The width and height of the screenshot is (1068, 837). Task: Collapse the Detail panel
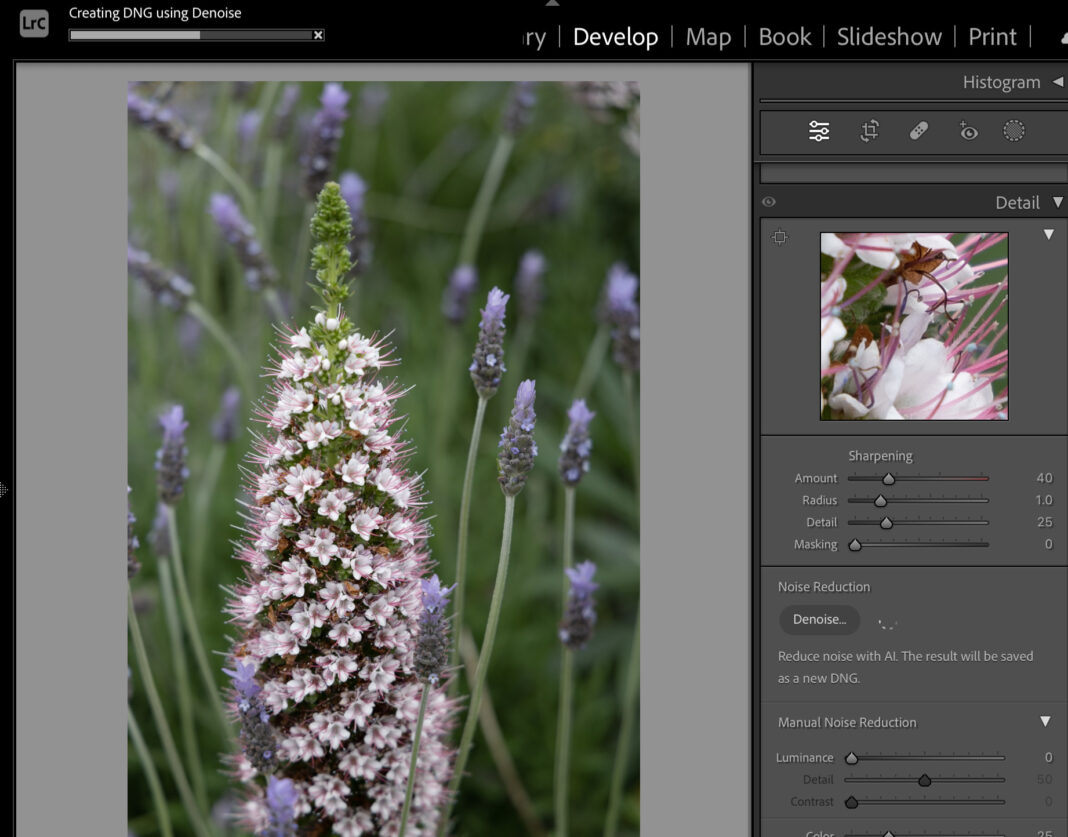click(x=1055, y=202)
